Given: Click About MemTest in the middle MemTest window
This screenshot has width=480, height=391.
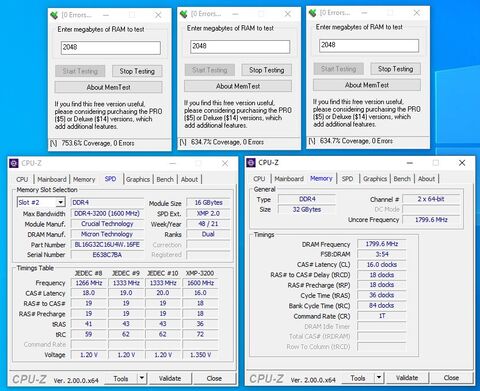Looking at the screenshot, I should (x=238, y=86).
